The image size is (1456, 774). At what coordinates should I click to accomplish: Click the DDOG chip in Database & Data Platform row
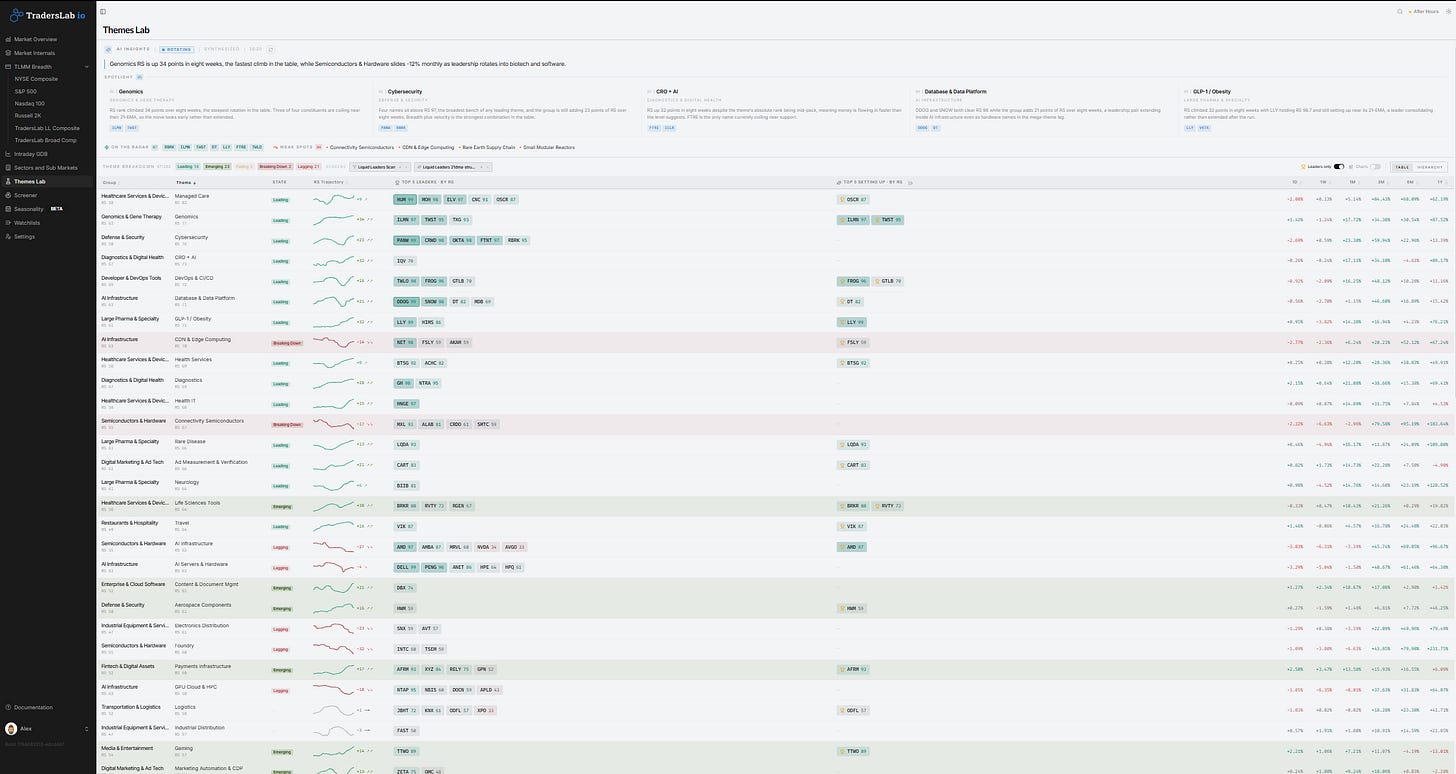tap(407, 301)
